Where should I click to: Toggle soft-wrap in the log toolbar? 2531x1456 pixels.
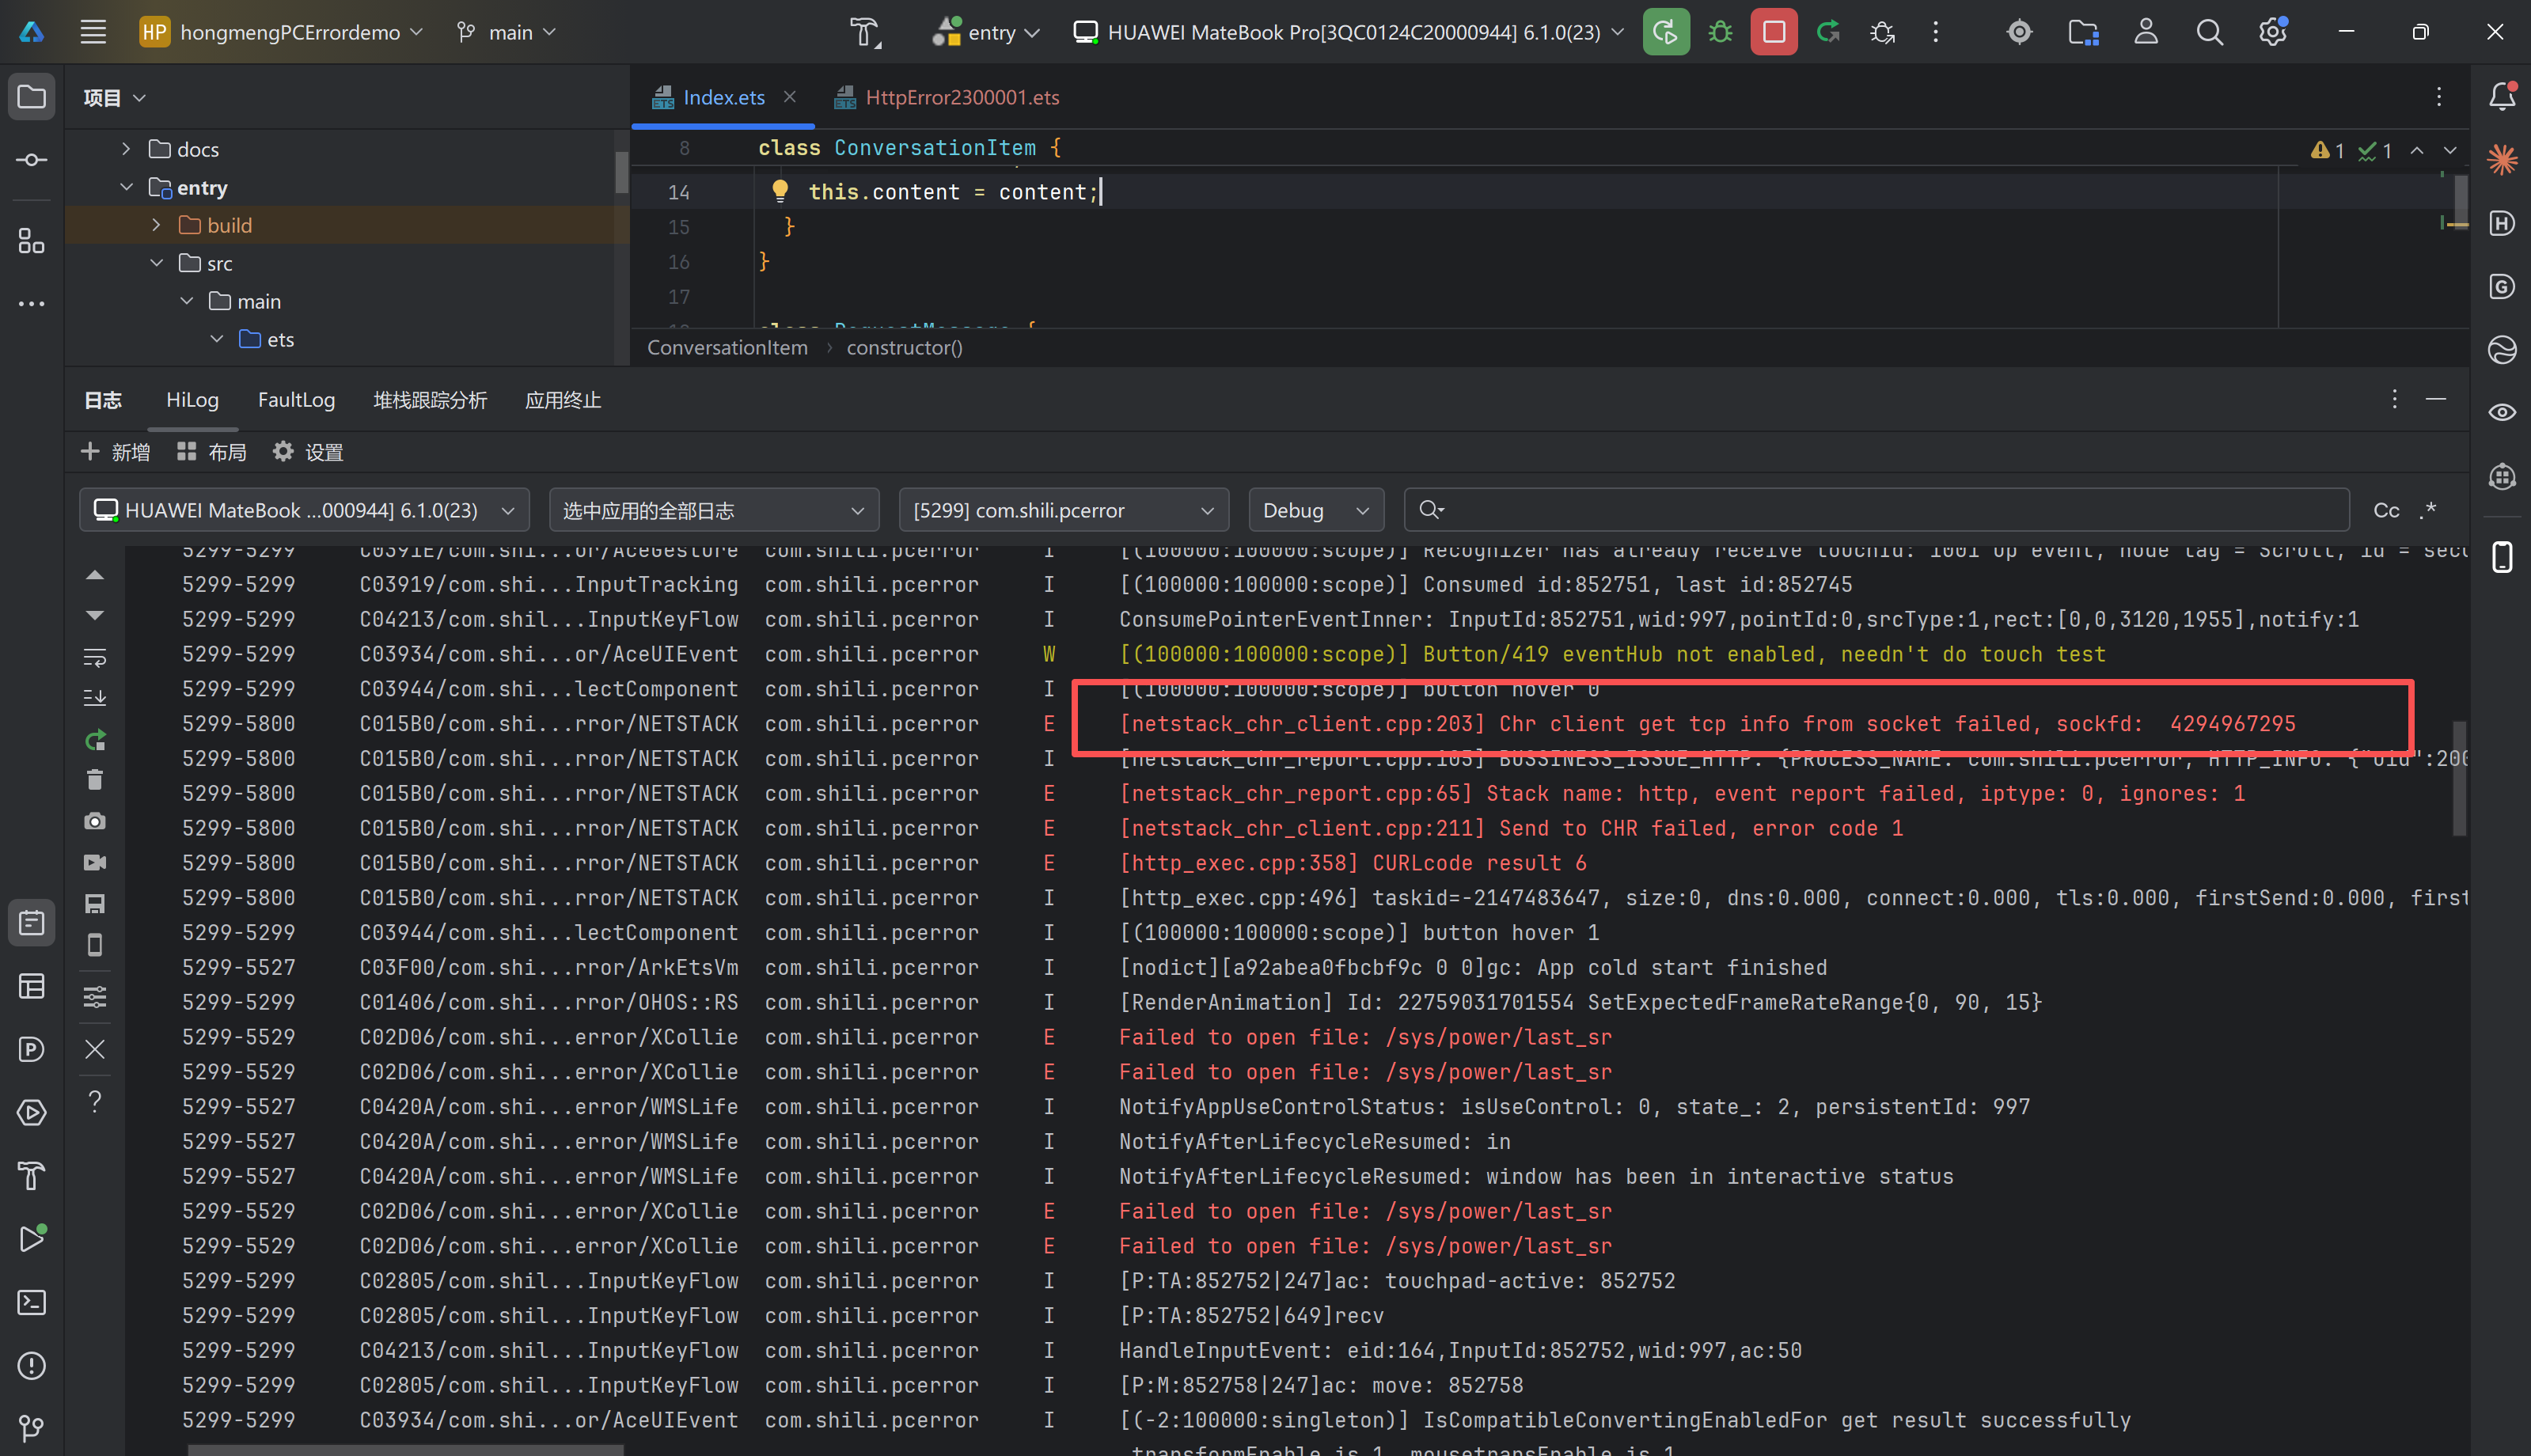point(95,657)
